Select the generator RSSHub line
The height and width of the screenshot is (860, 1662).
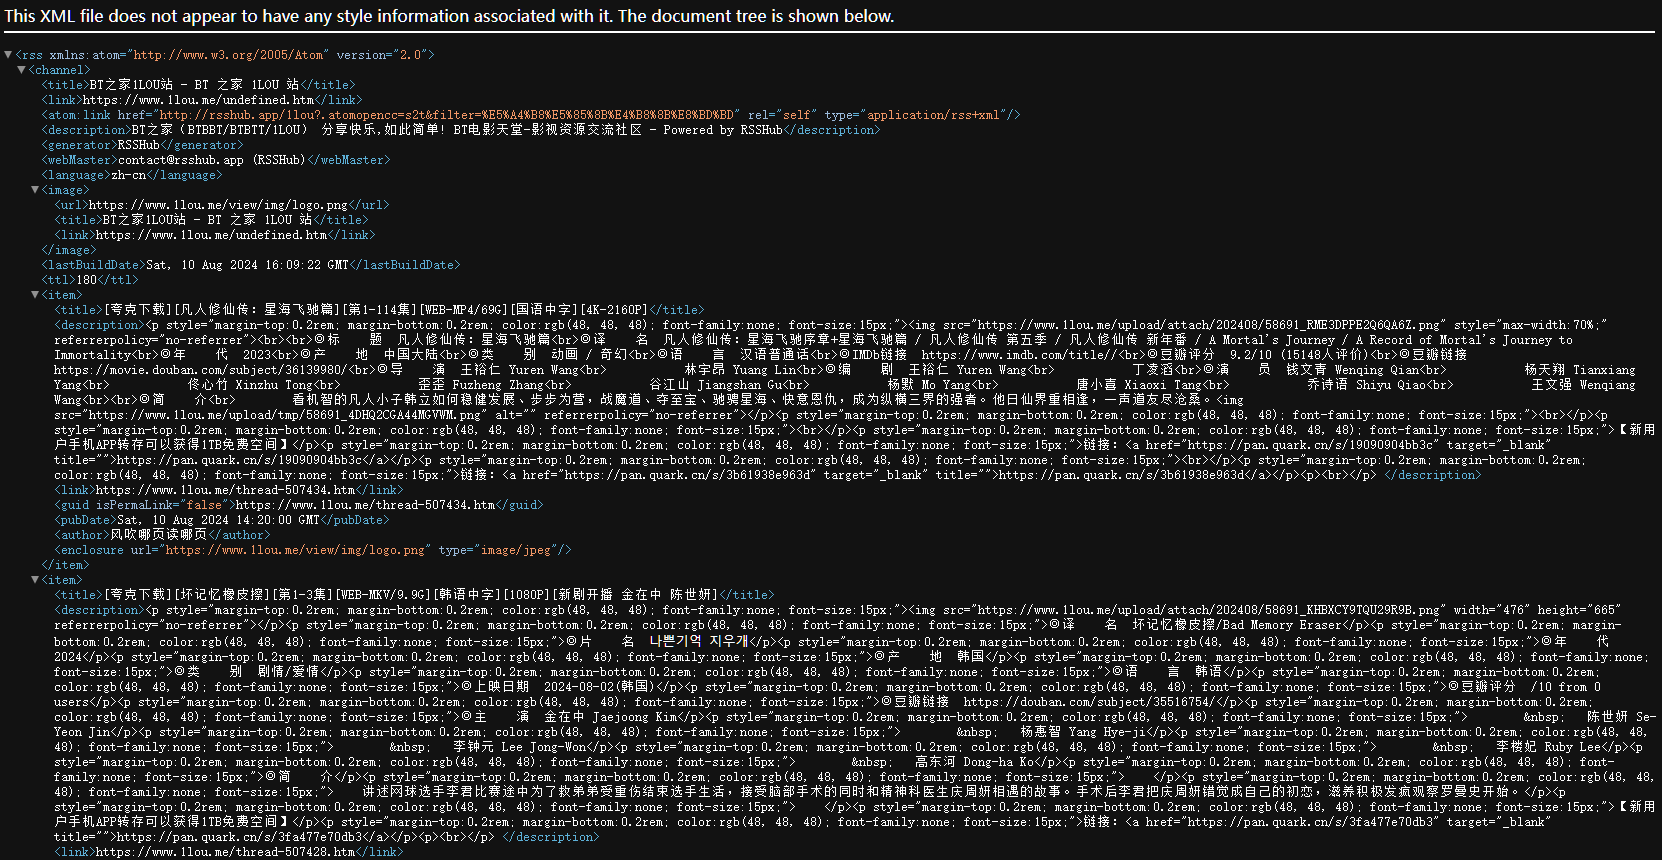tap(142, 145)
